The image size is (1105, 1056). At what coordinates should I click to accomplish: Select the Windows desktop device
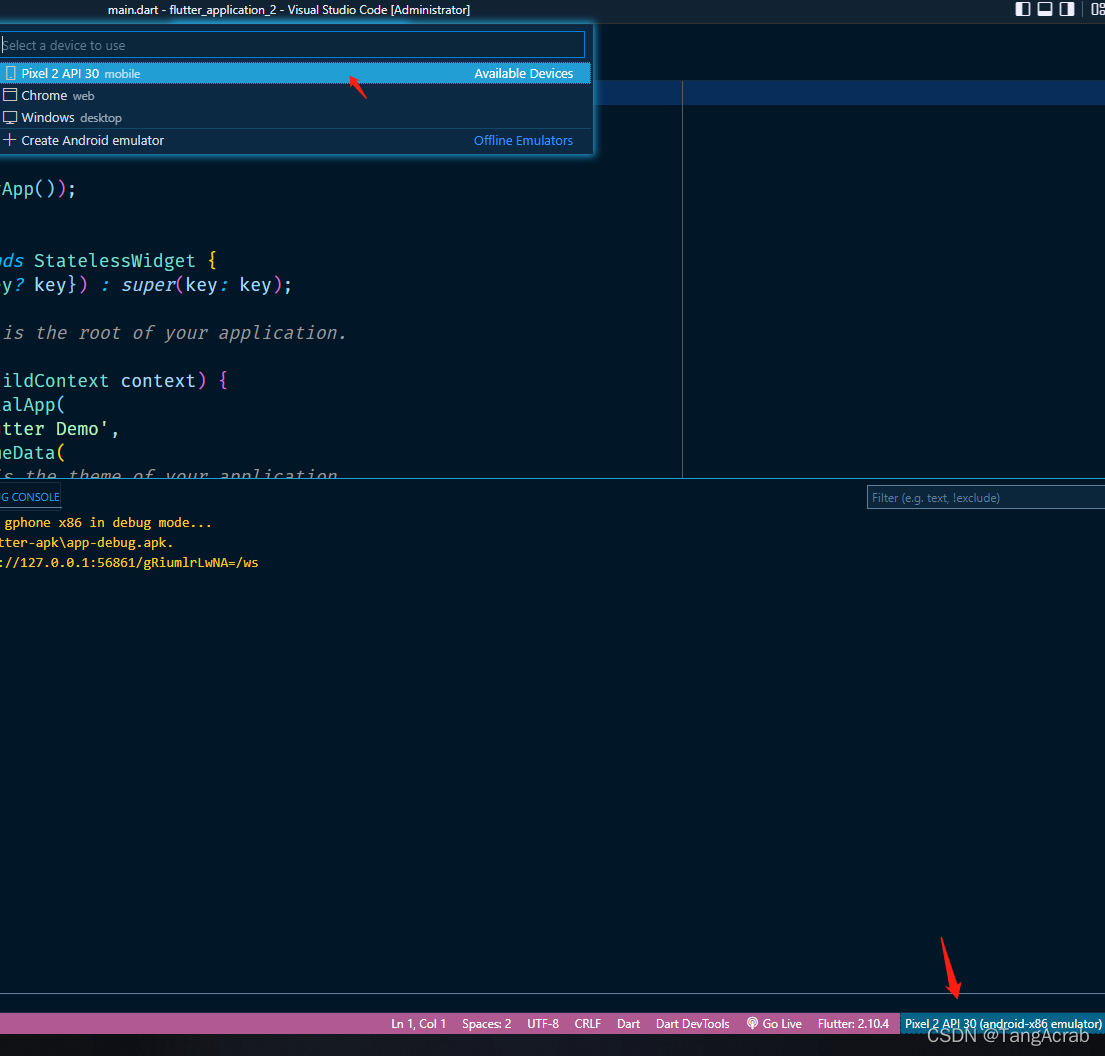(295, 118)
